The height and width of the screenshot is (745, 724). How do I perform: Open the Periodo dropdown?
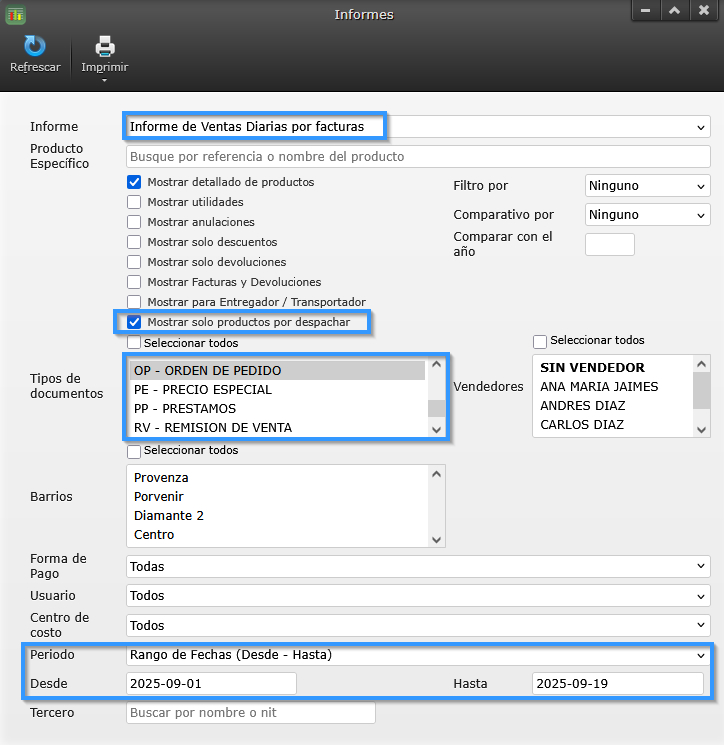pyautogui.click(x=417, y=655)
